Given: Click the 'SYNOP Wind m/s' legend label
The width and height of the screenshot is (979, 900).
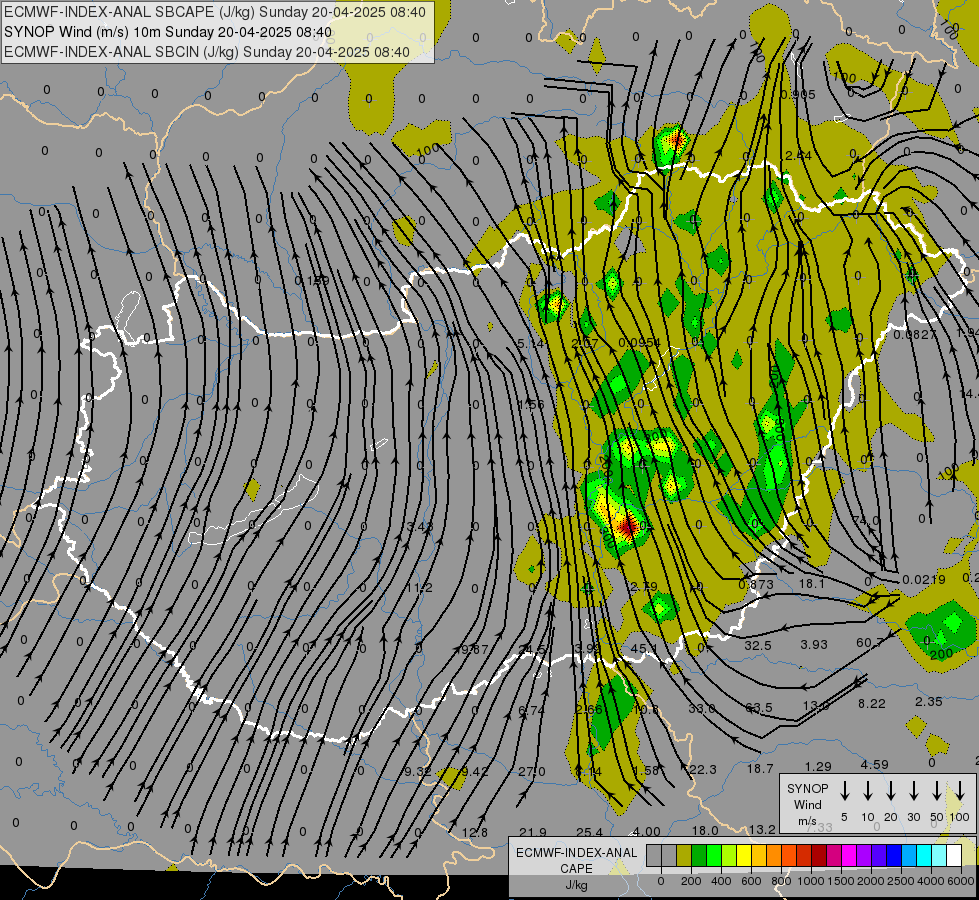Looking at the screenshot, I should [x=807, y=804].
